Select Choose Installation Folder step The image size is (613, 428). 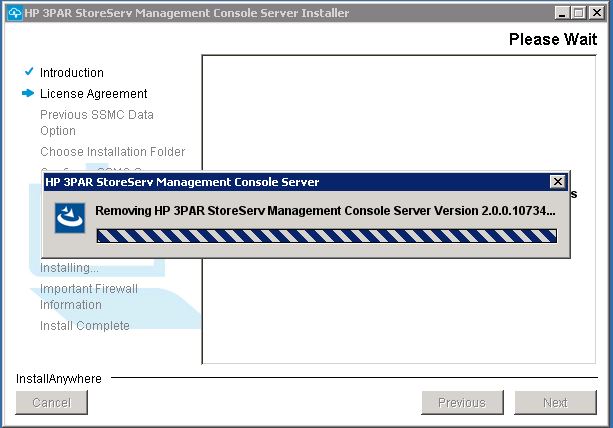113,151
